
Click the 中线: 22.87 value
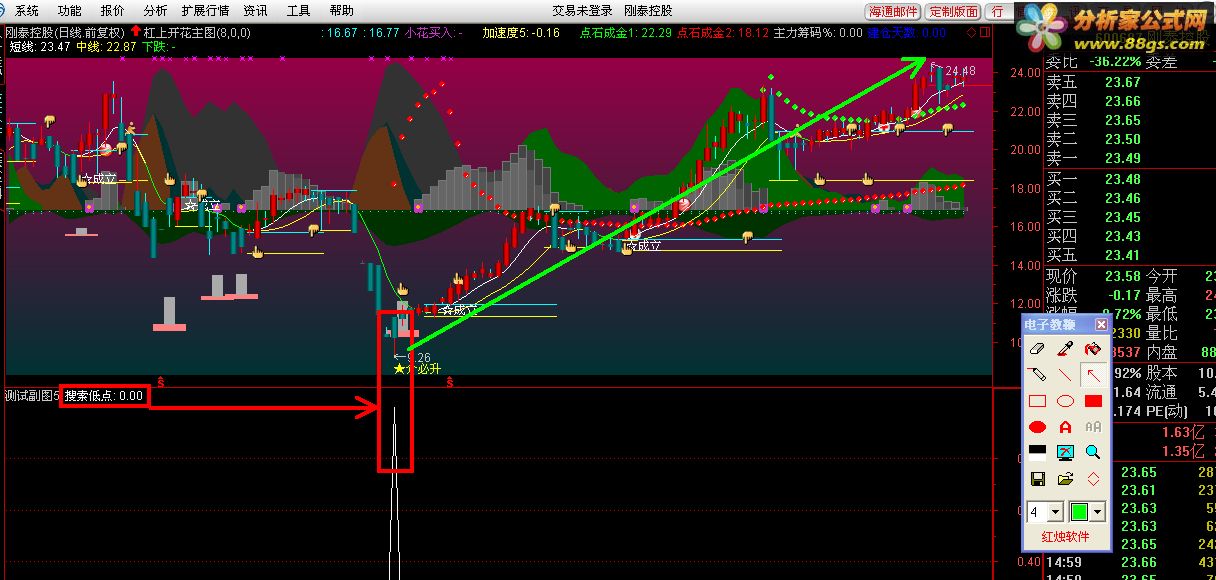tap(107, 46)
